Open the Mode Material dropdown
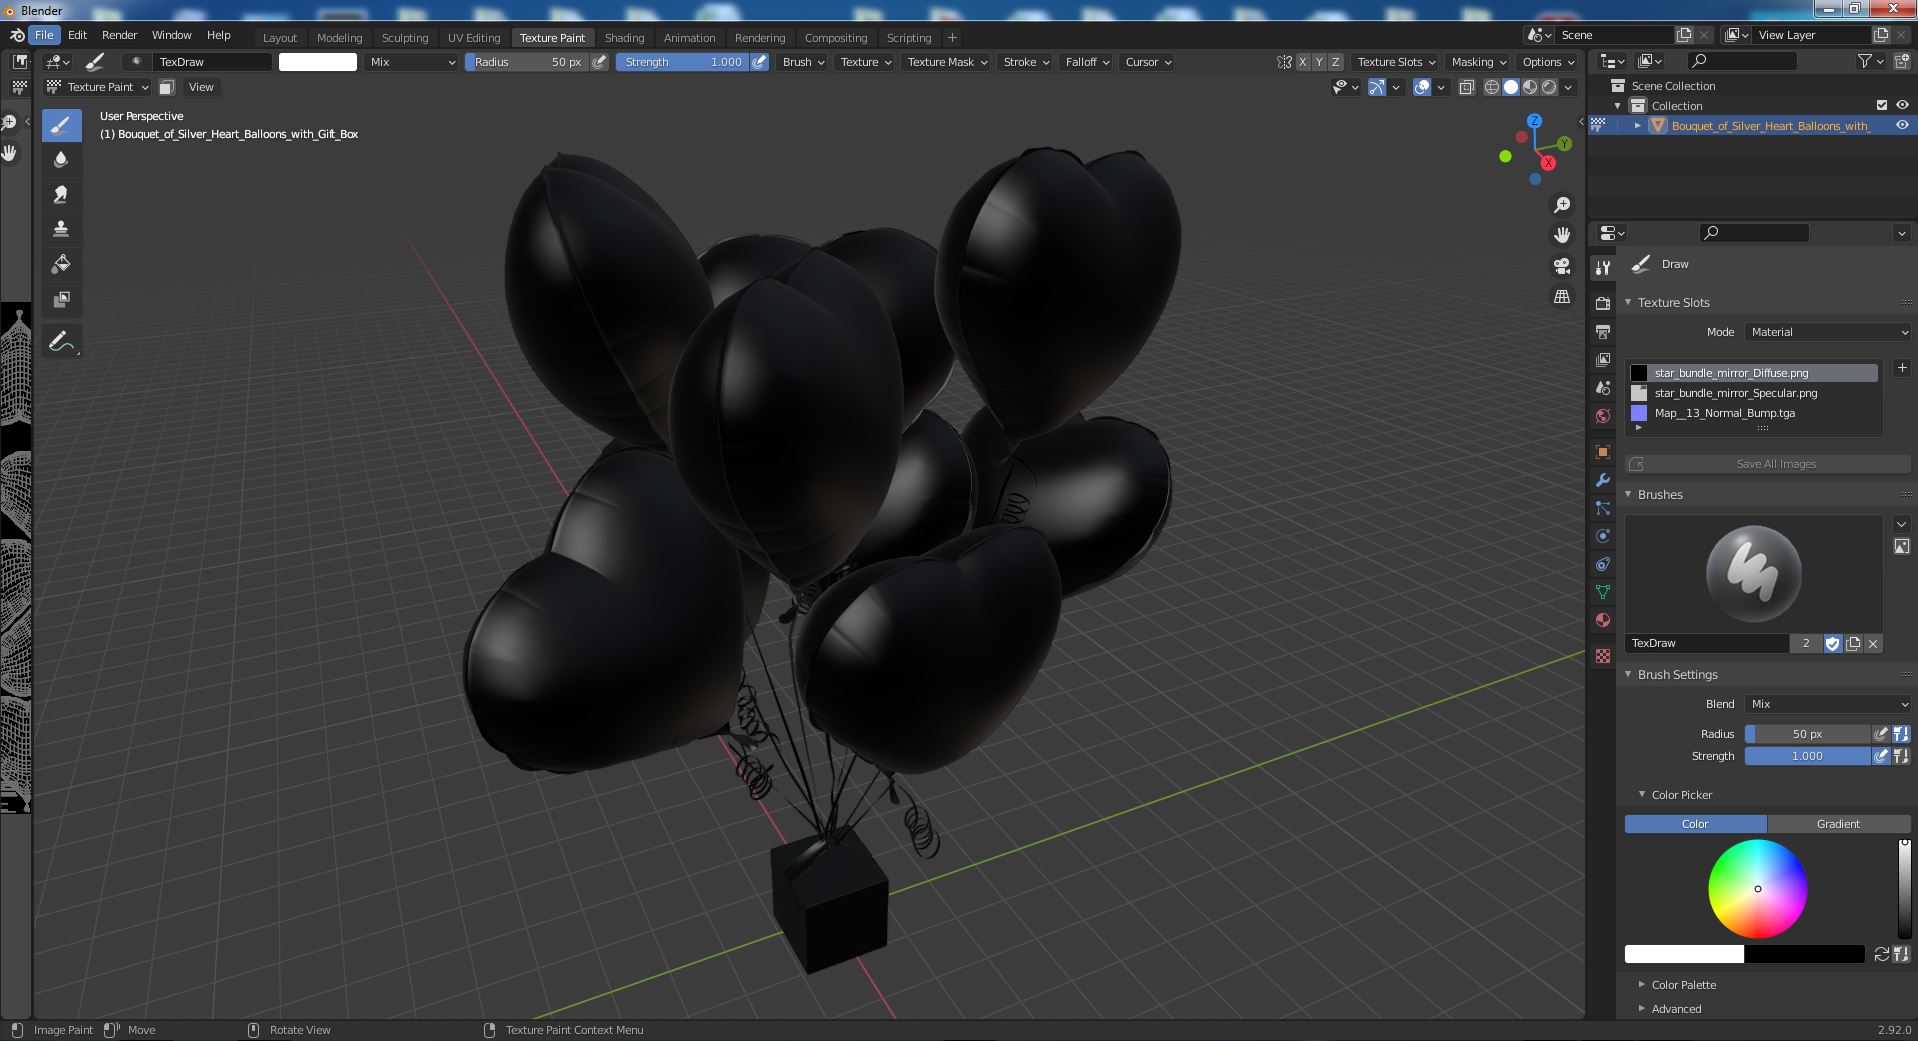This screenshot has height=1041, width=1918. 1828,332
